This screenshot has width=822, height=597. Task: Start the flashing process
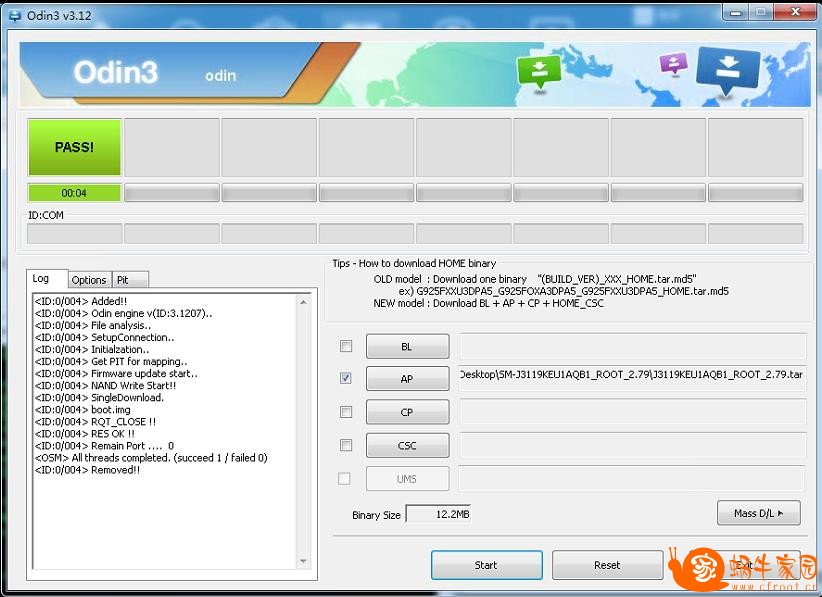pos(486,565)
